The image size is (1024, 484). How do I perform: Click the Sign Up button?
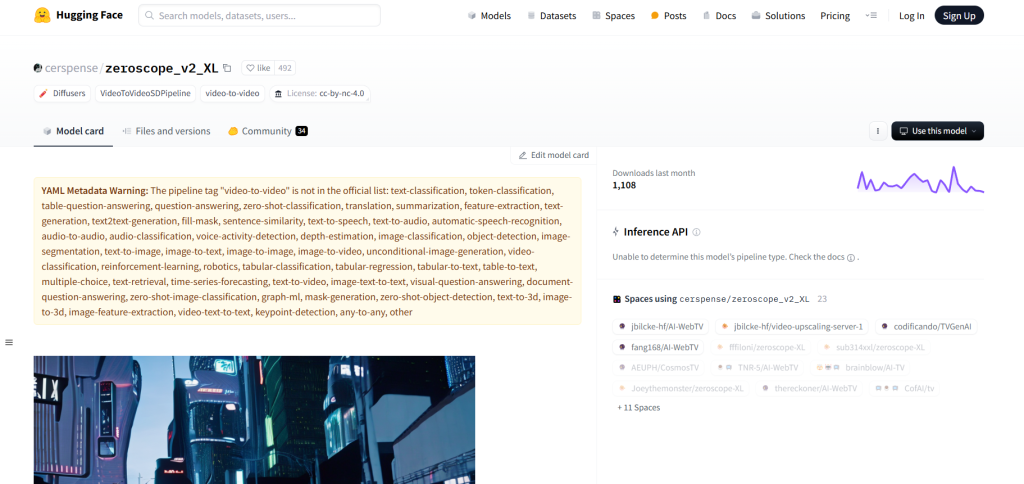click(x=958, y=16)
